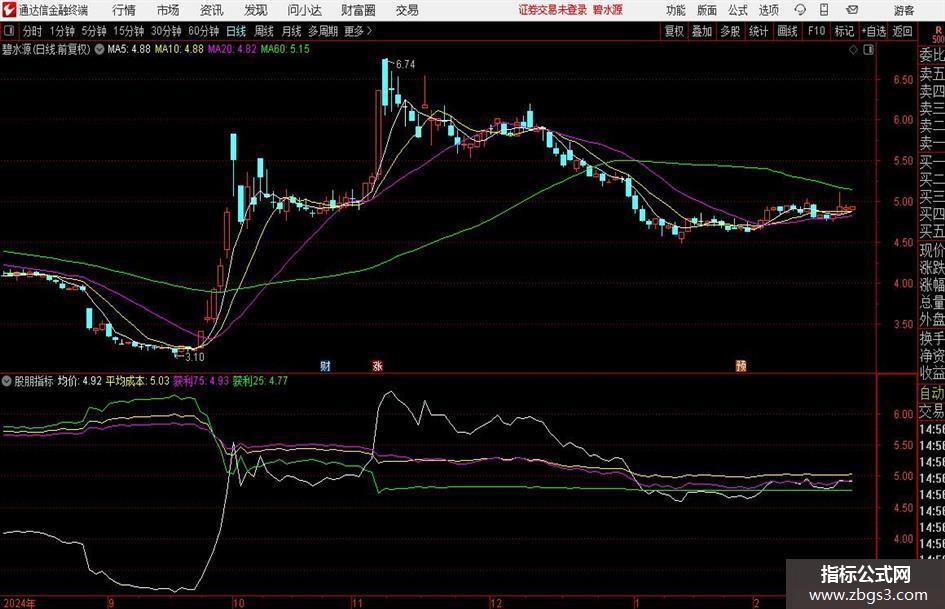
Task: Select the 日线 daily tab
Action: (236, 31)
